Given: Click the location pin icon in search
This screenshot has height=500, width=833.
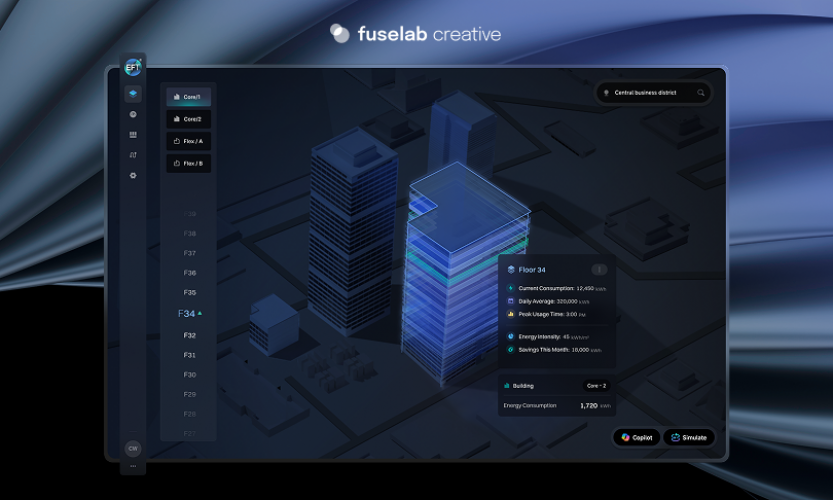Looking at the screenshot, I should coord(606,93).
